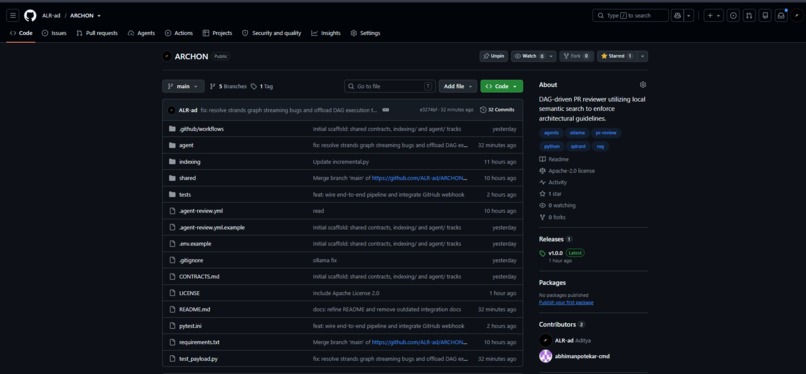
Task: Open the Starred lists dropdown arrow
Action: pyautogui.click(x=643, y=56)
